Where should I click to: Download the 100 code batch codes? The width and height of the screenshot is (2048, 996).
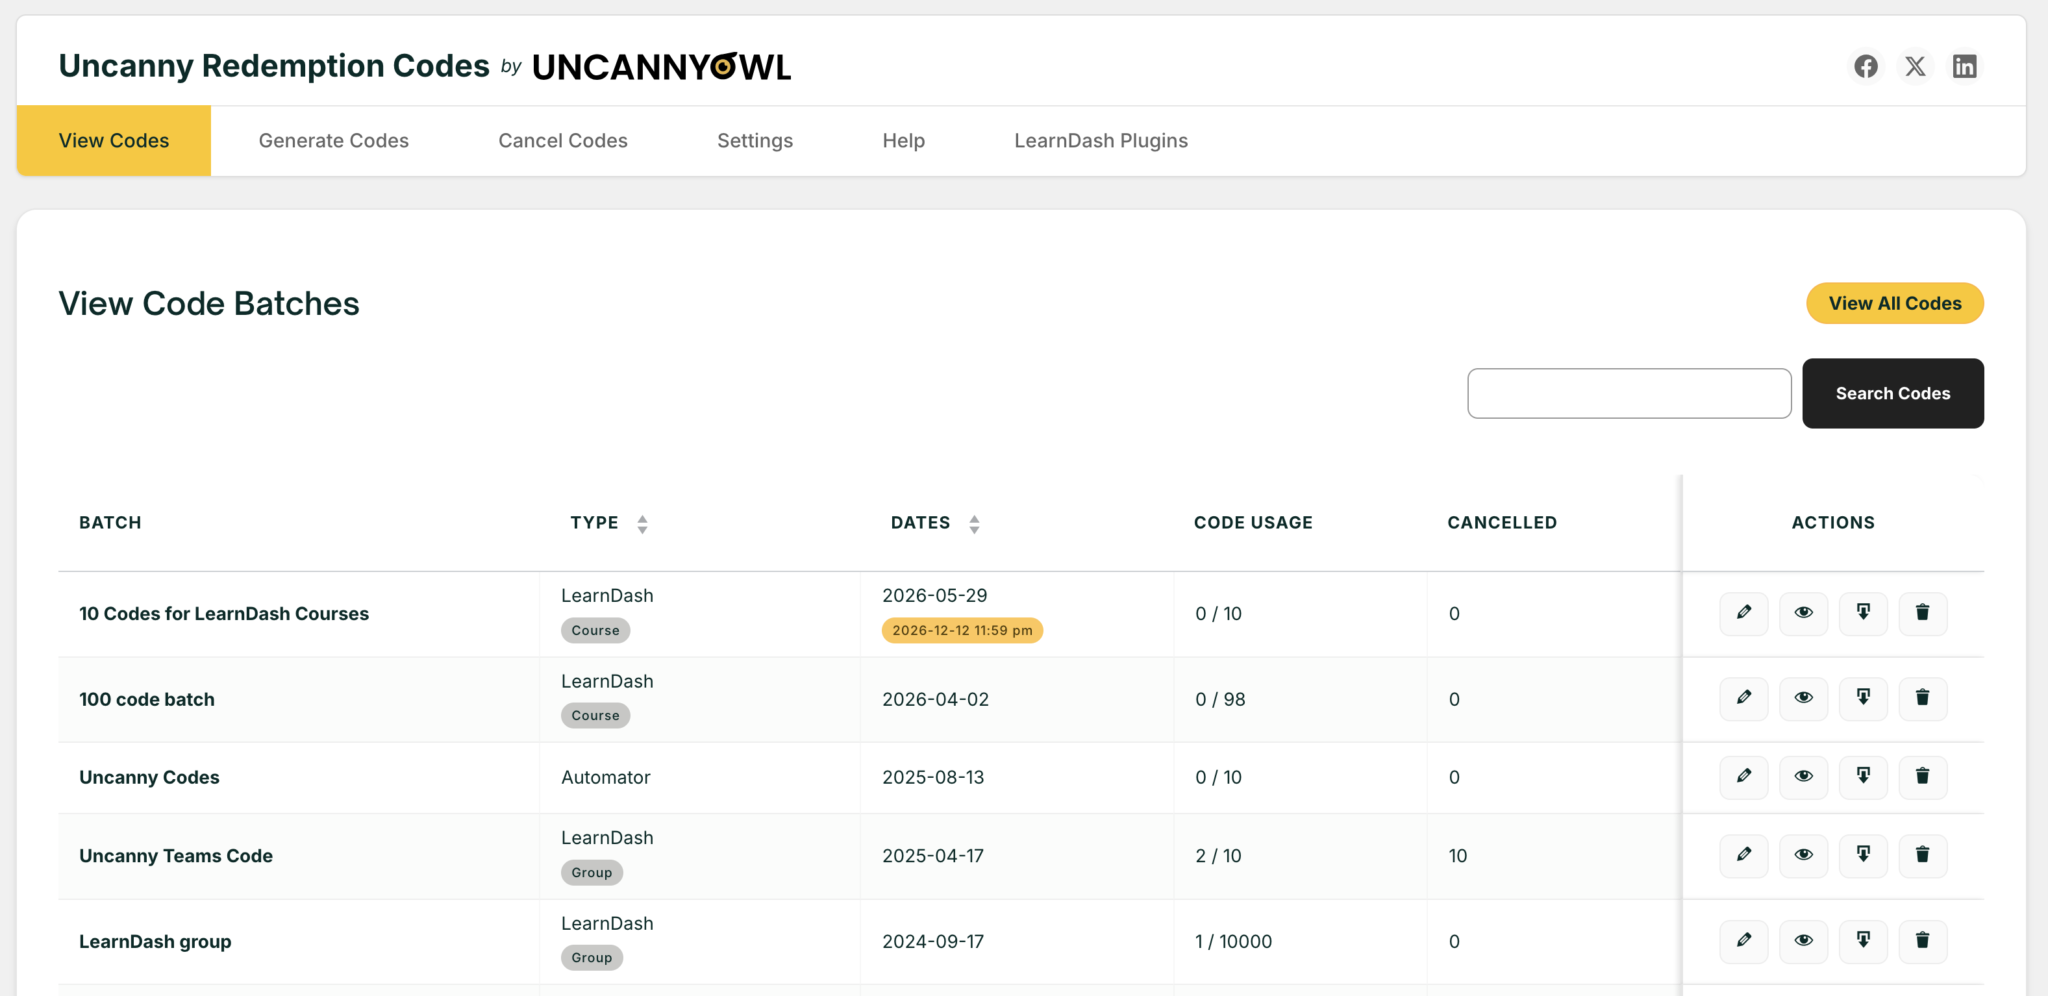[x=1863, y=698]
